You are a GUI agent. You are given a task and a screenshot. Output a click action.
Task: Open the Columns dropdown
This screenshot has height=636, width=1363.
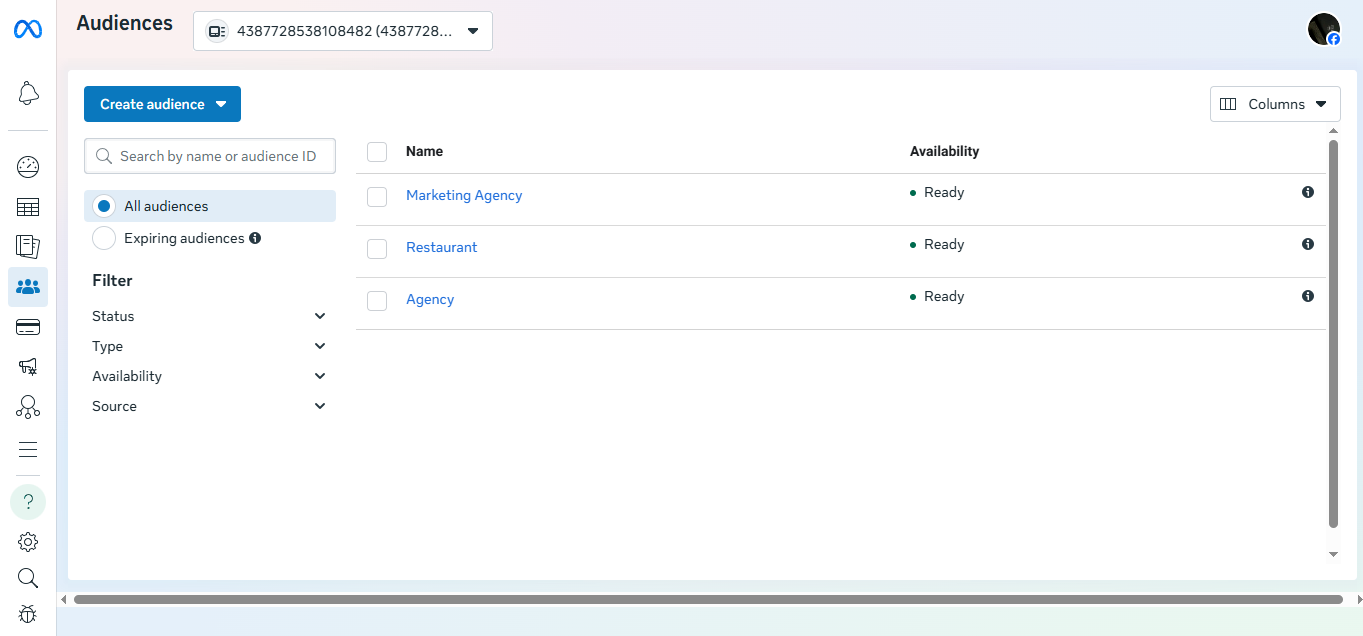coord(1275,104)
